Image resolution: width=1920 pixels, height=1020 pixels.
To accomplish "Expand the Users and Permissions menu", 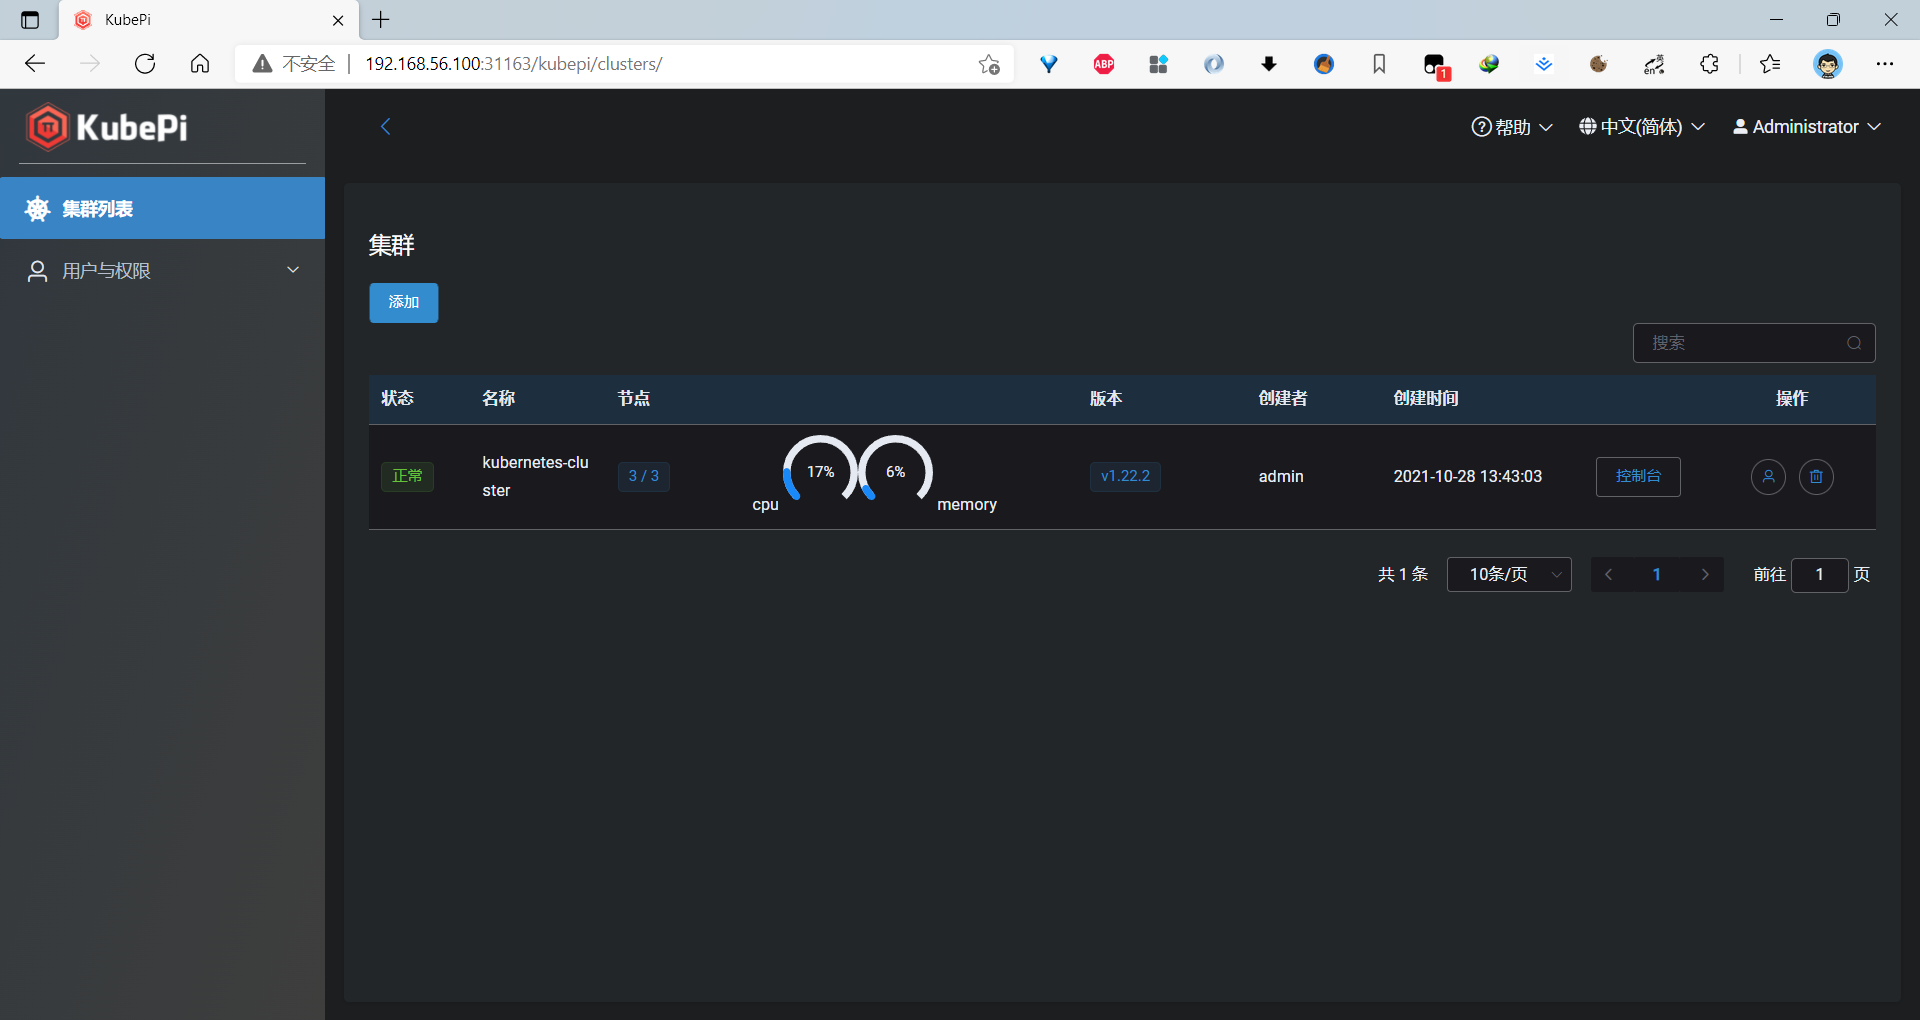I will click(162, 270).
